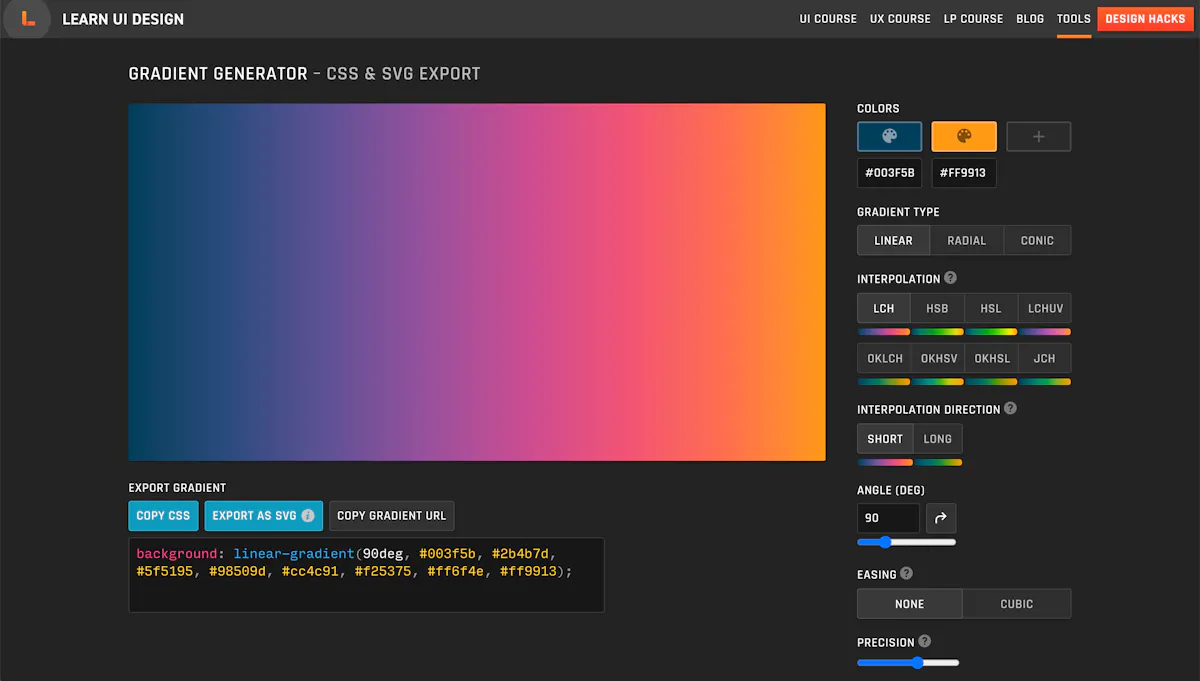The height and width of the screenshot is (681, 1200).
Task: Choose HSB interpolation mode
Action: click(x=937, y=308)
